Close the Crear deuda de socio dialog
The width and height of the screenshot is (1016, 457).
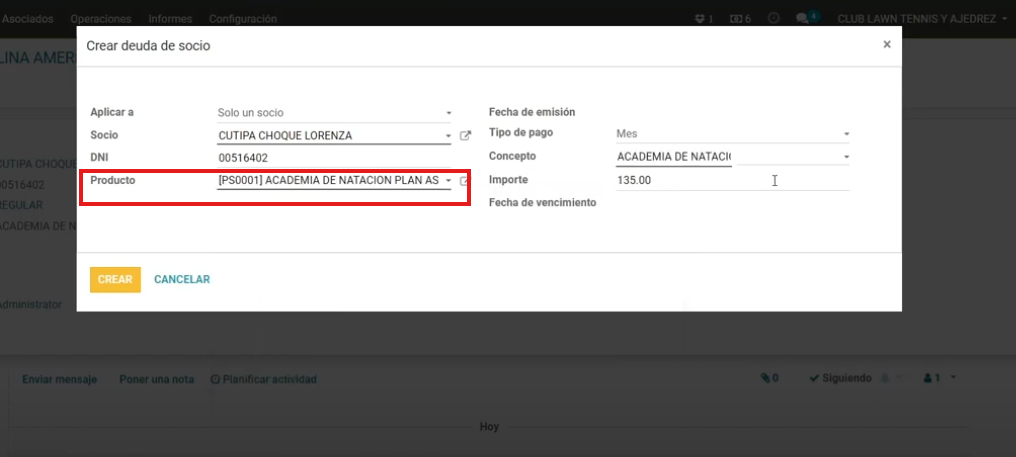point(886,45)
